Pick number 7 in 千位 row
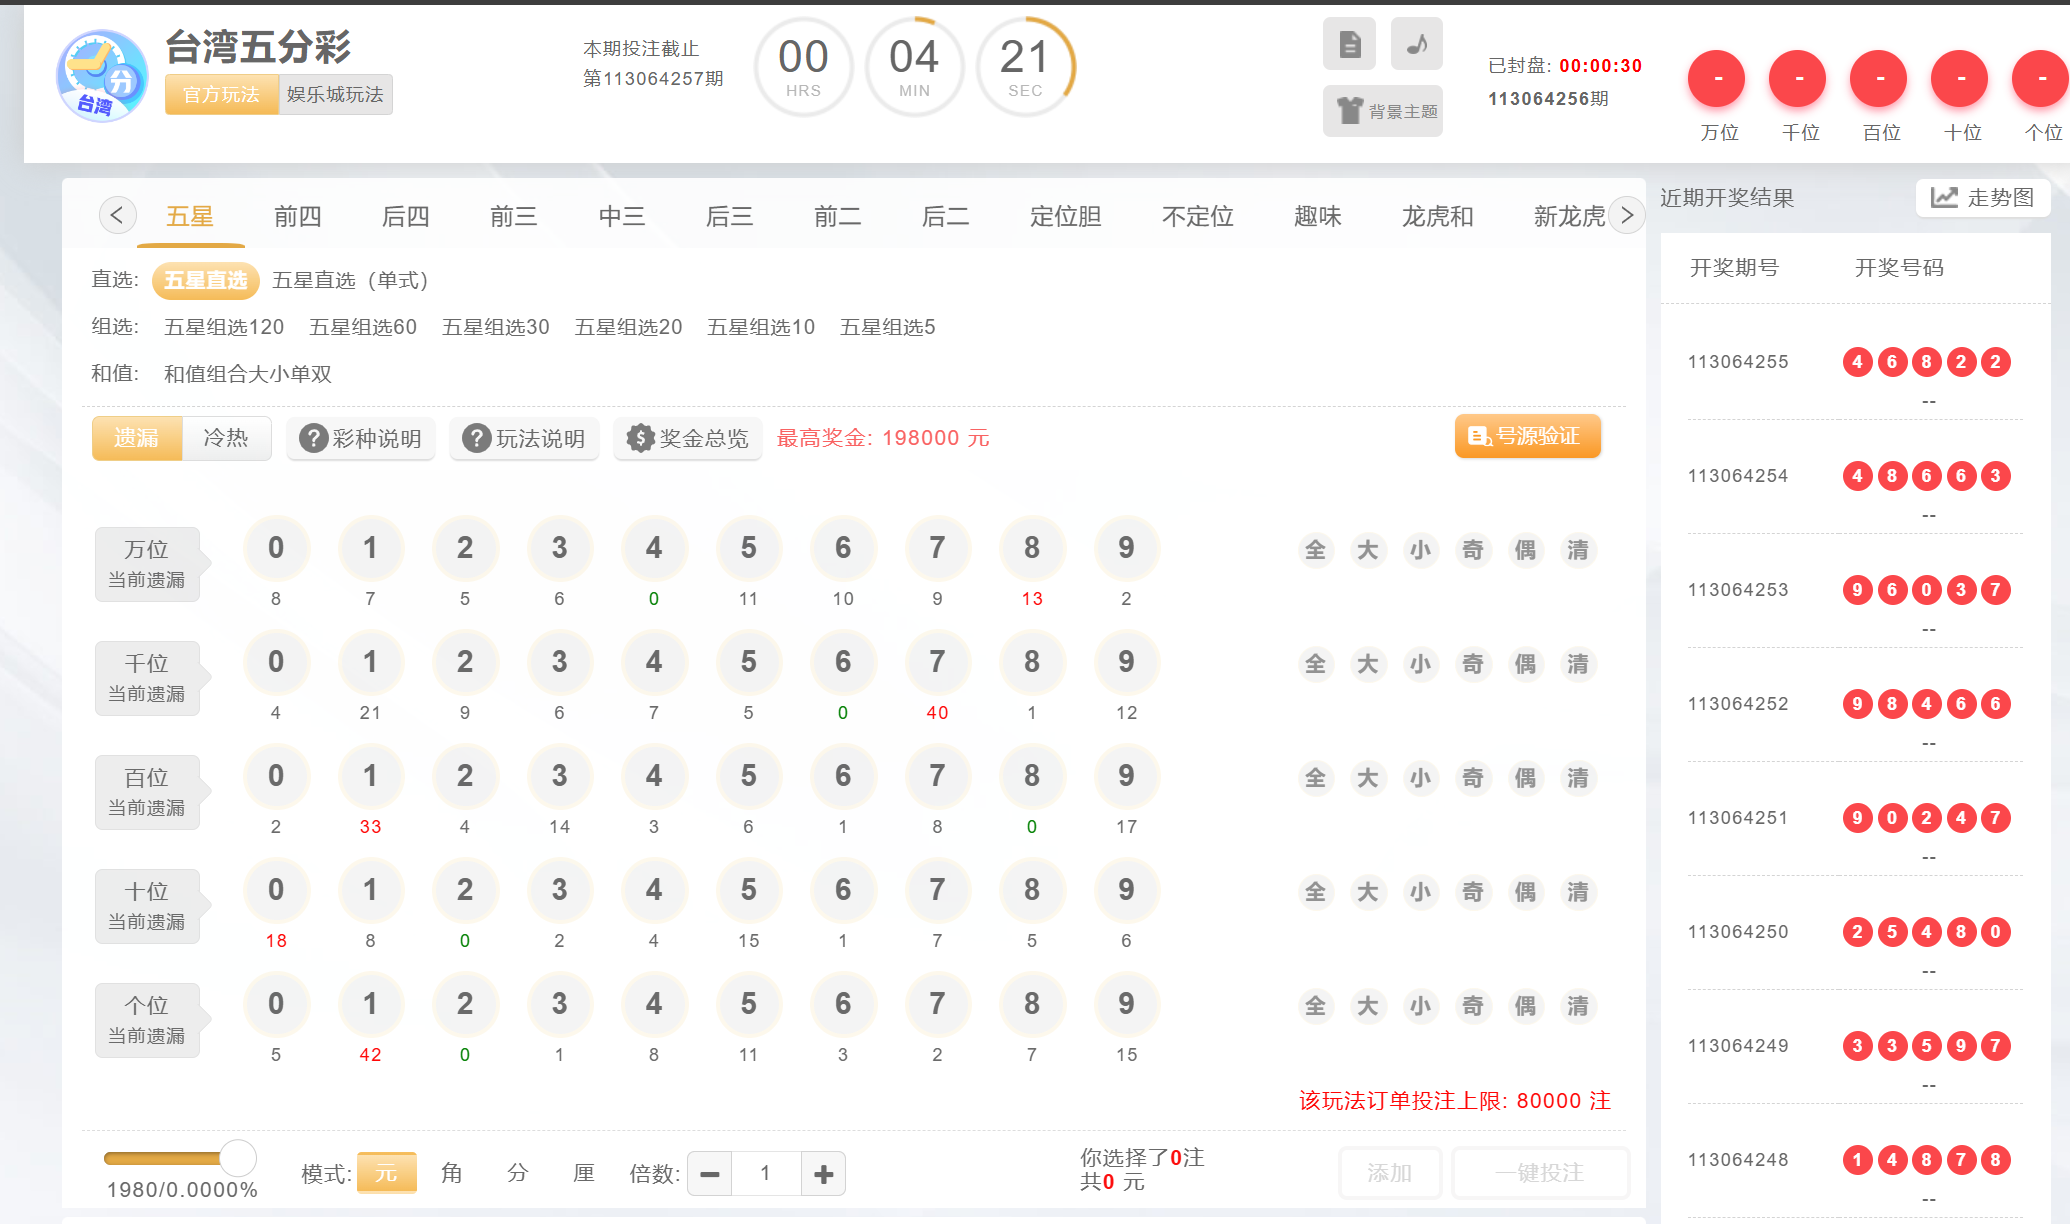The height and width of the screenshot is (1224, 2070). (x=937, y=663)
